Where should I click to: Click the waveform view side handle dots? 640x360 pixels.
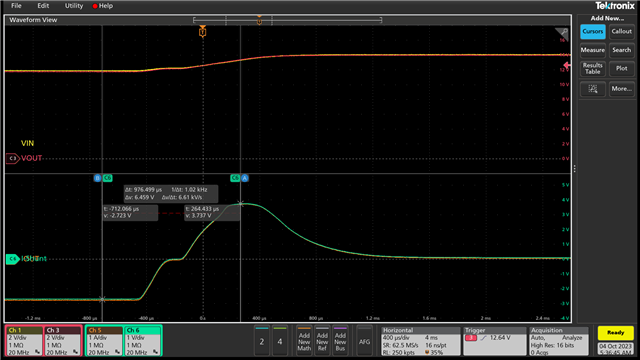(x=575, y=168)
